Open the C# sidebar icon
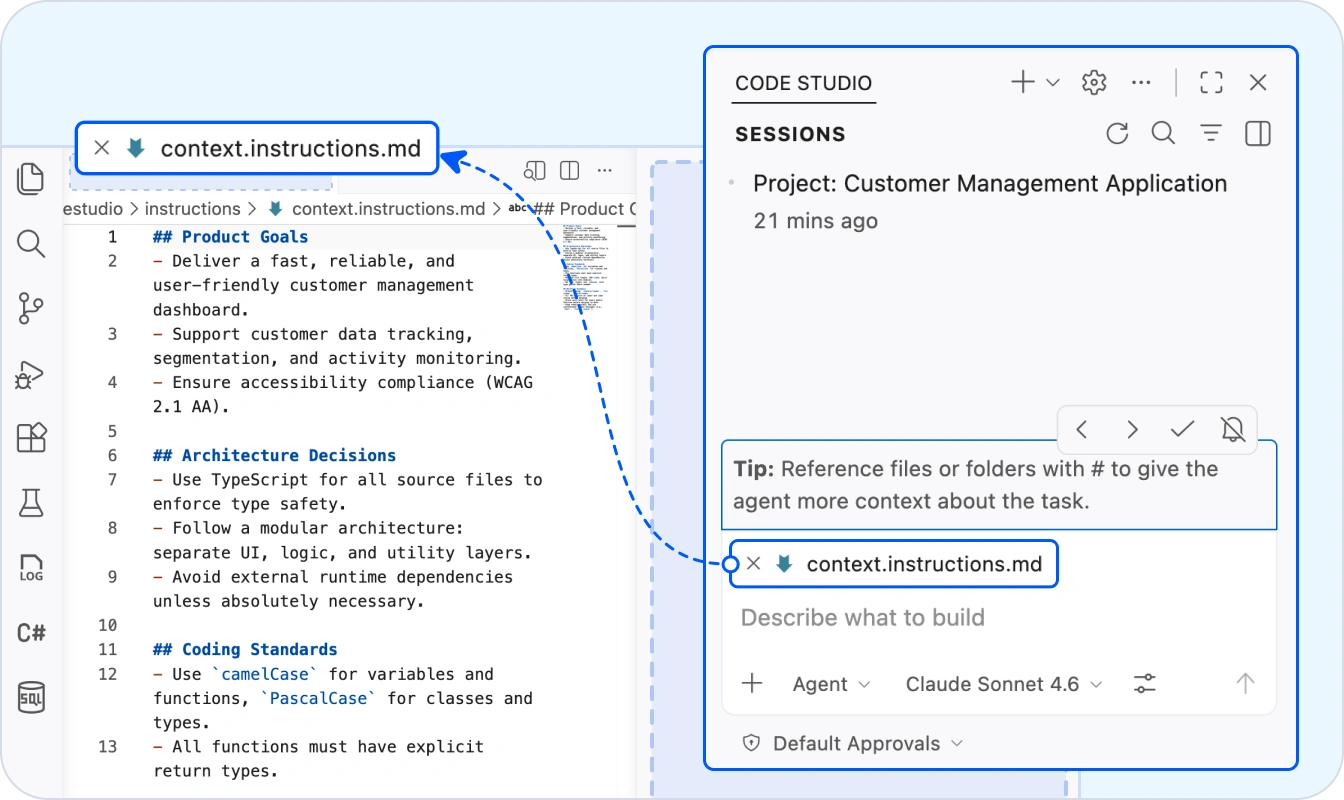This screenshot has height=800, width=1344. 31,633
